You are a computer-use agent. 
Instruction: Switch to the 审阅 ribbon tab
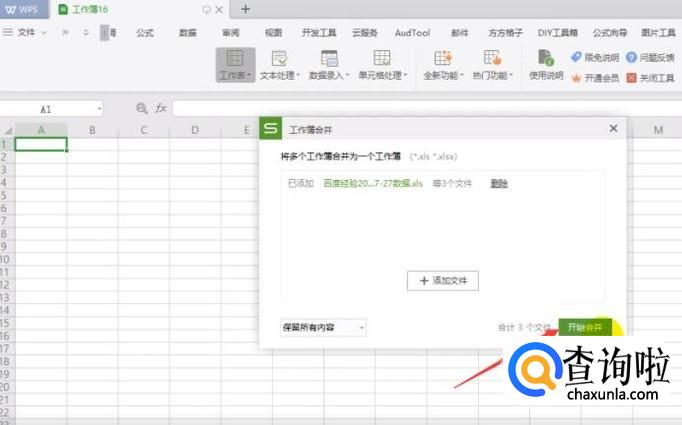tap(231, 33)
